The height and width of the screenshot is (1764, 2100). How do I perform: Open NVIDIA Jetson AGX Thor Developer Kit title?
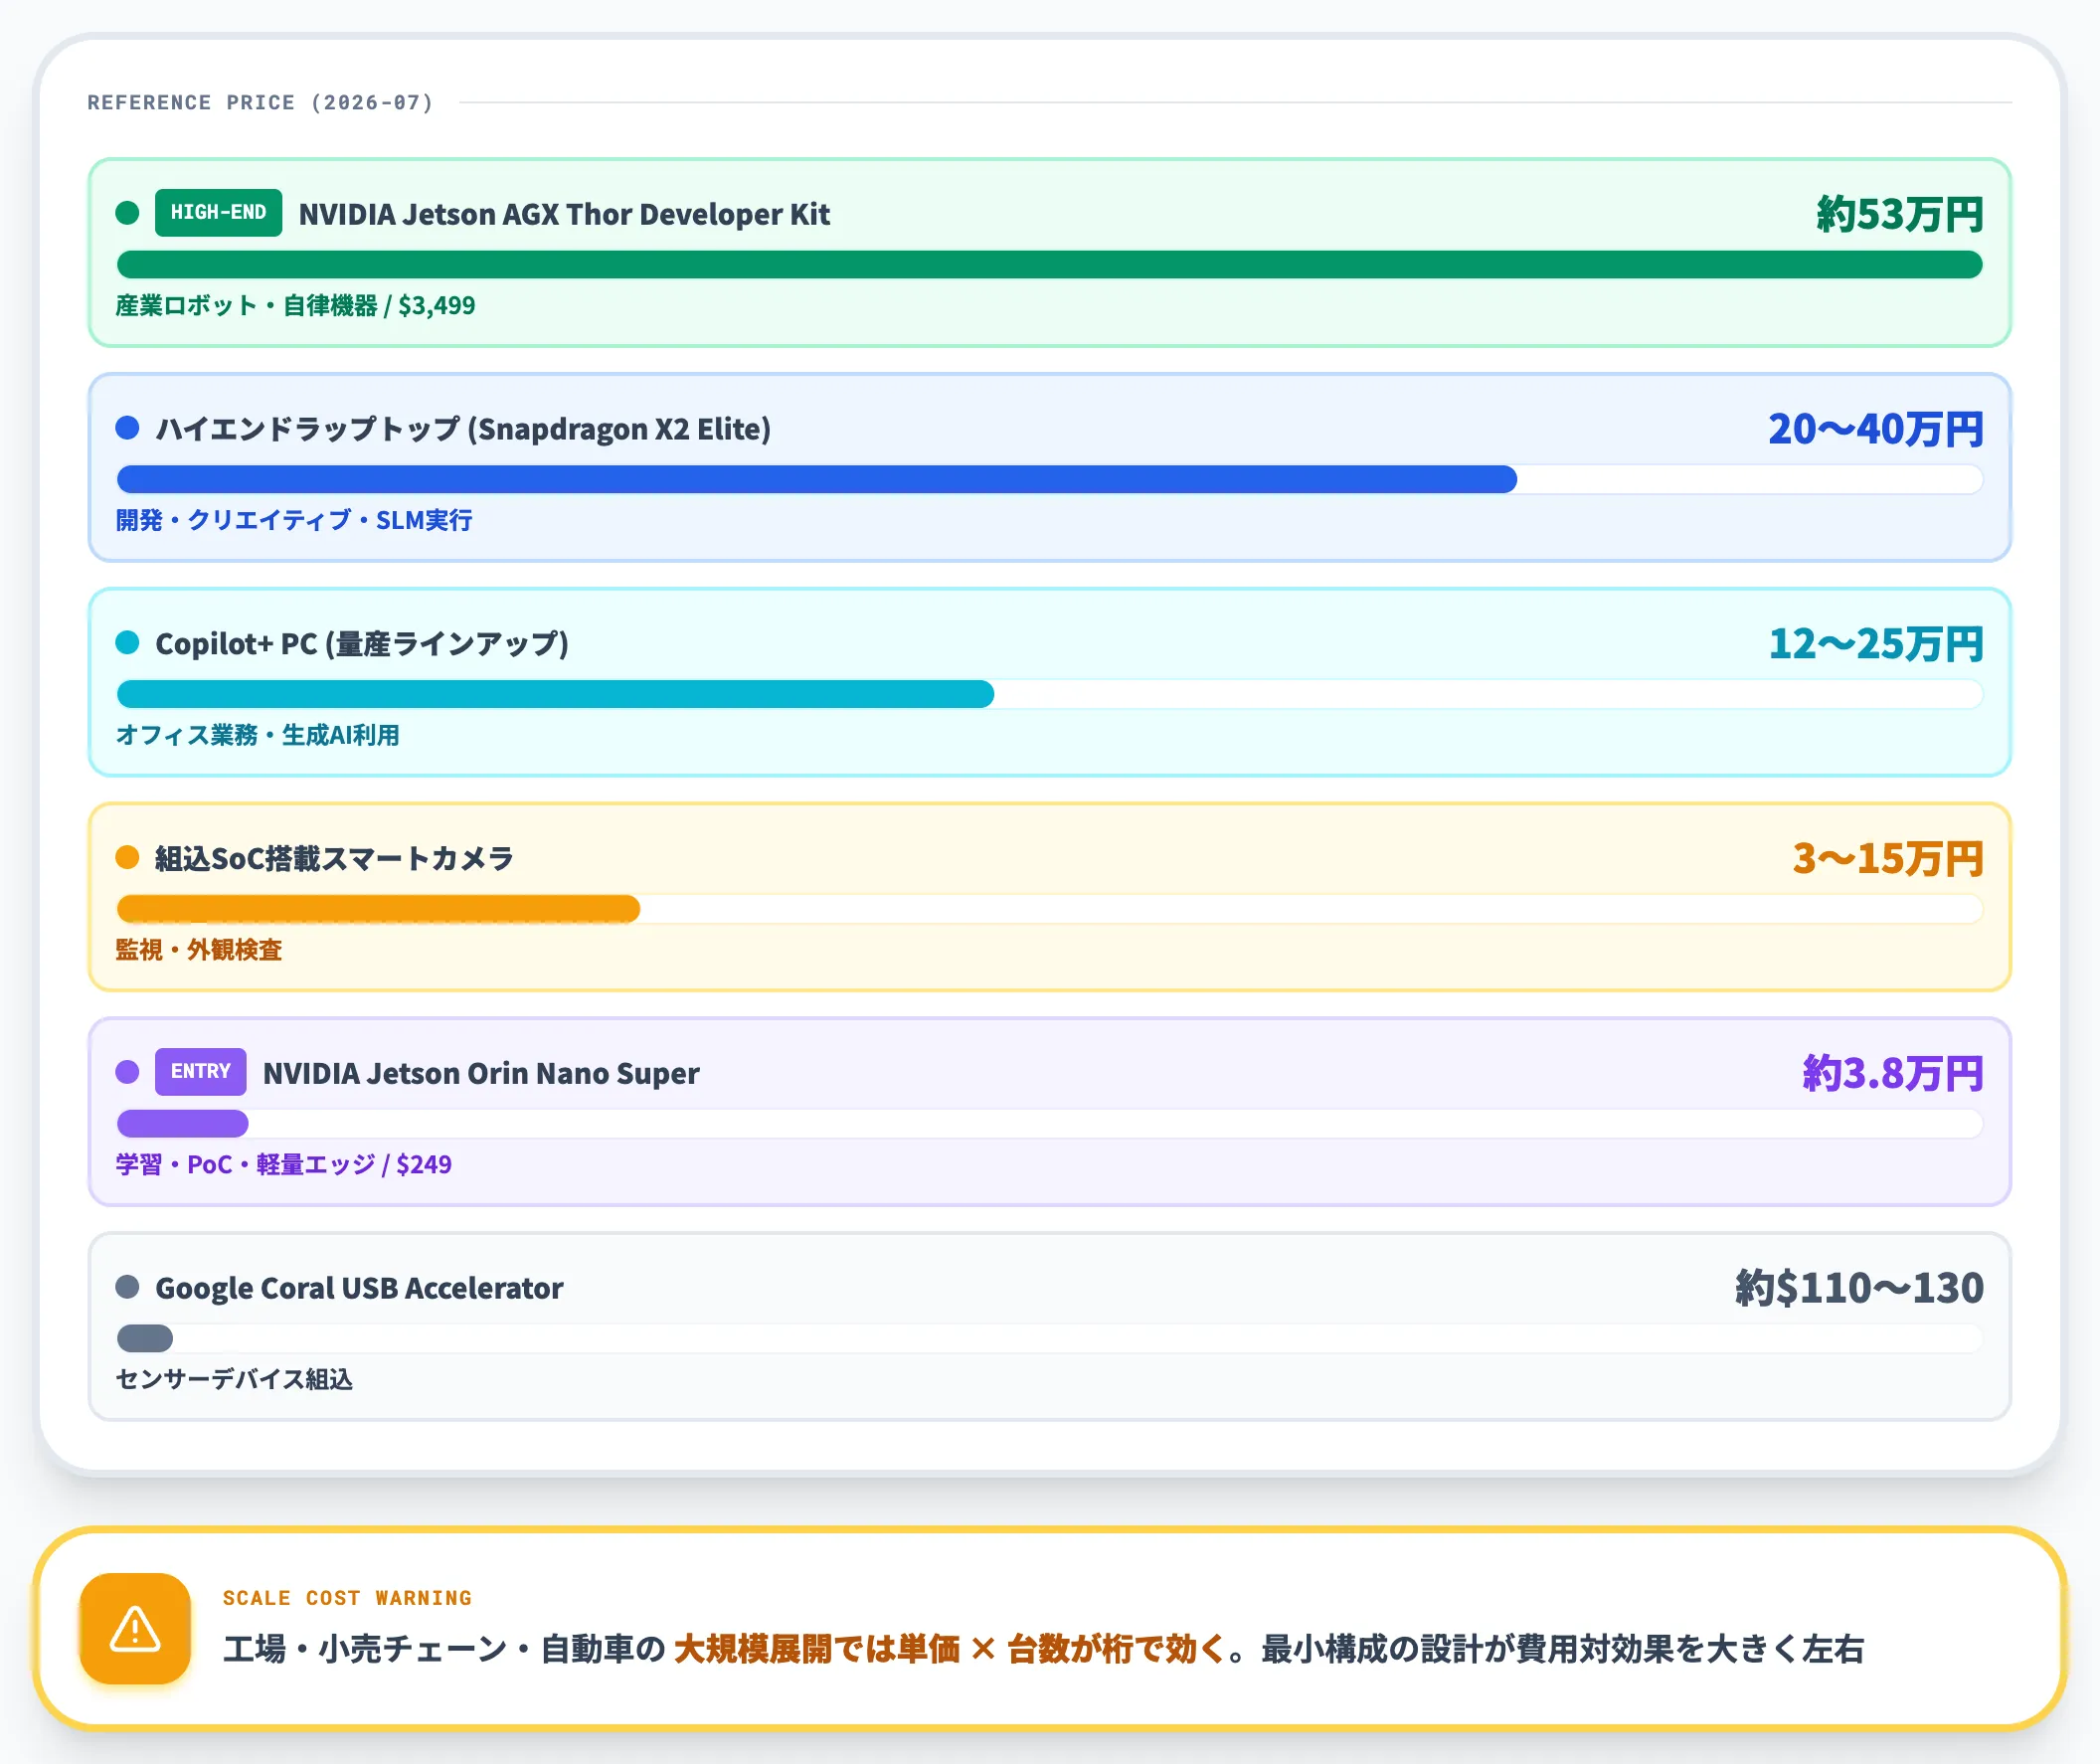pyautogui.click(x=564, y=214)
